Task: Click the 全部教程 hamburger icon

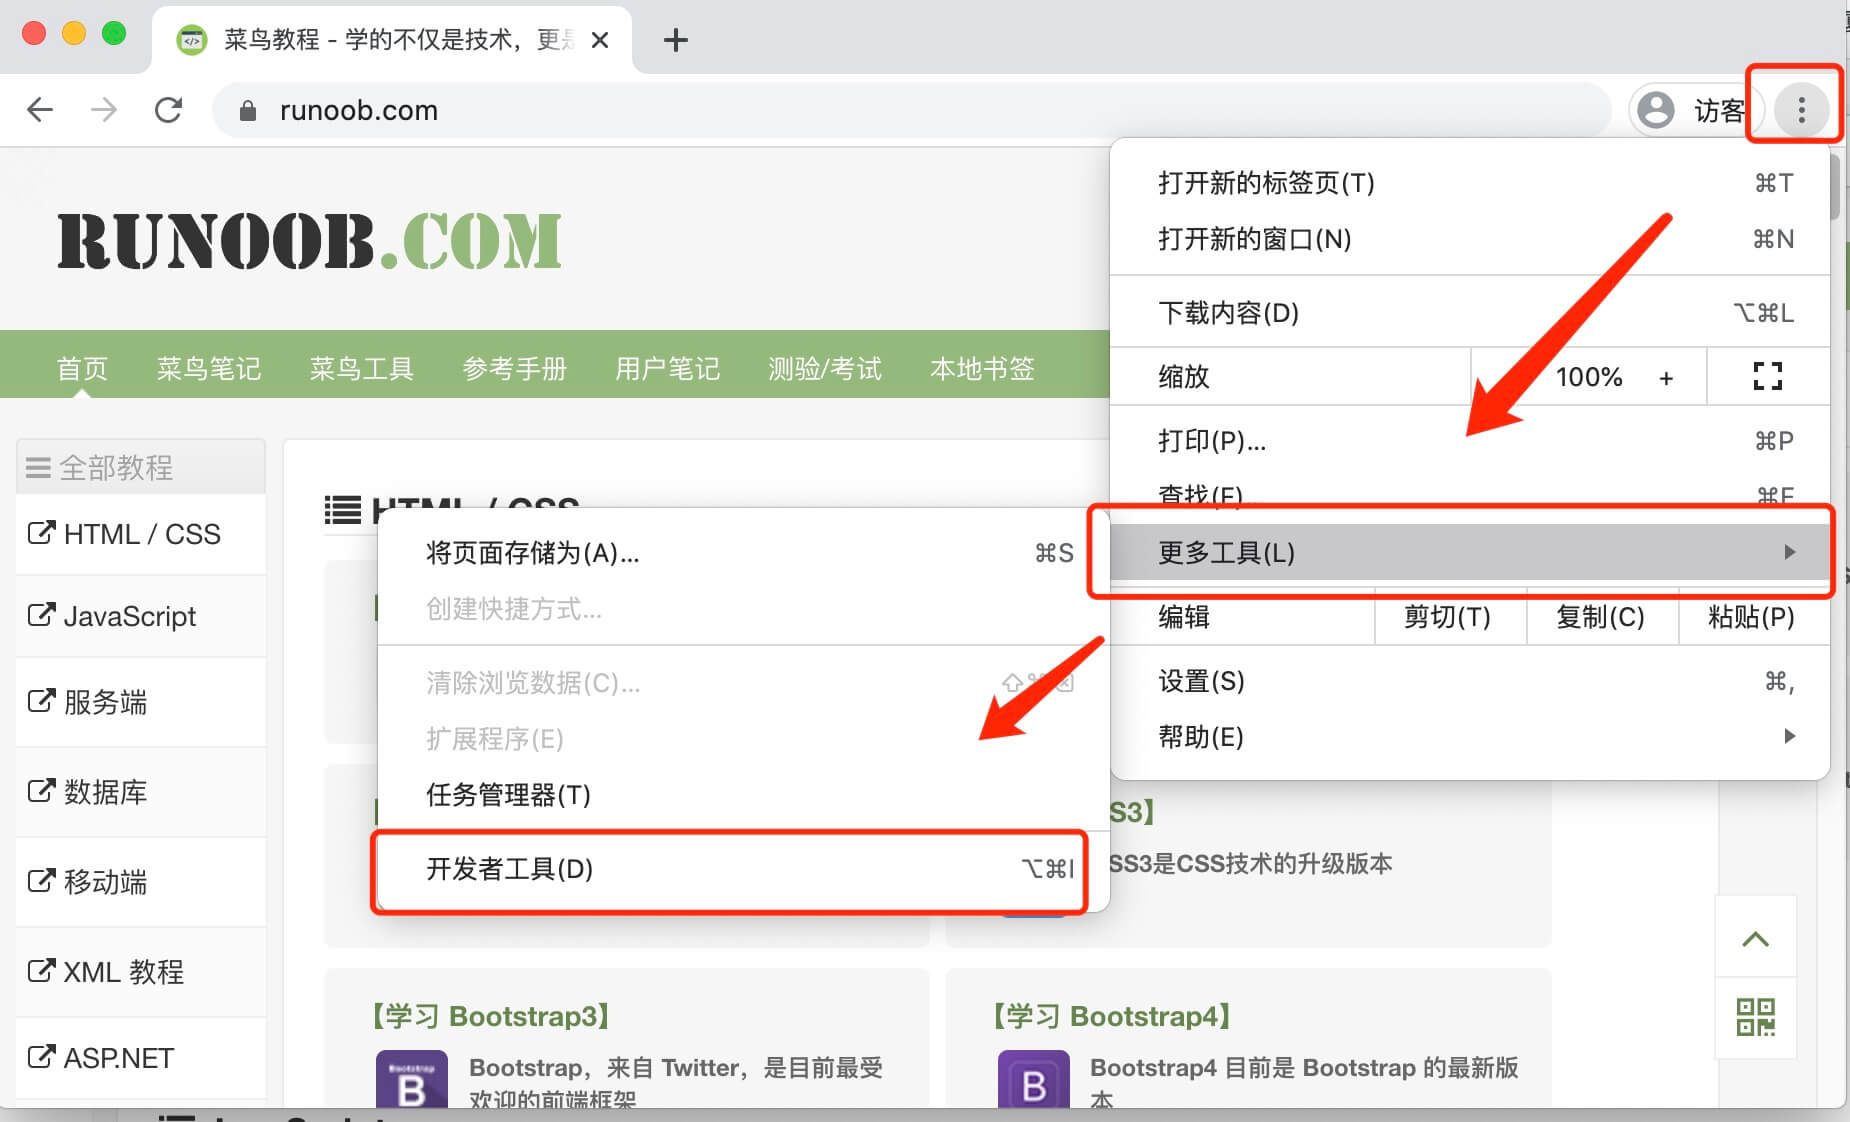Action: (x=37, y=466)
